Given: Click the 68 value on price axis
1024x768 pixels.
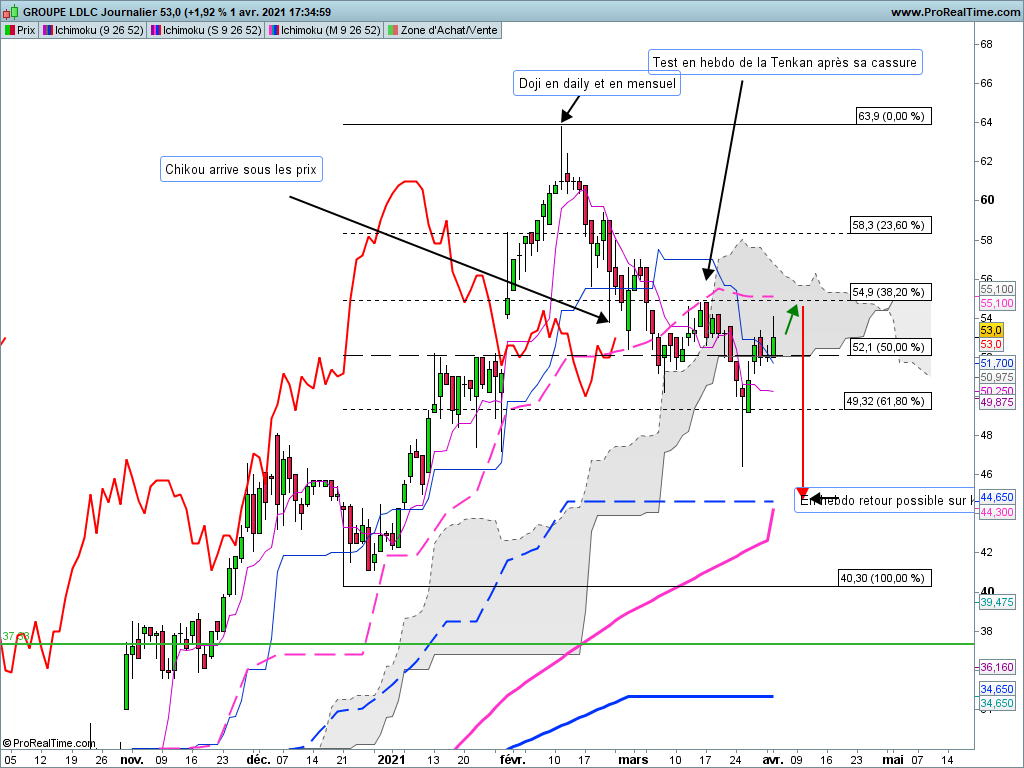Looking at the screenshot, I should click(986, 44).
